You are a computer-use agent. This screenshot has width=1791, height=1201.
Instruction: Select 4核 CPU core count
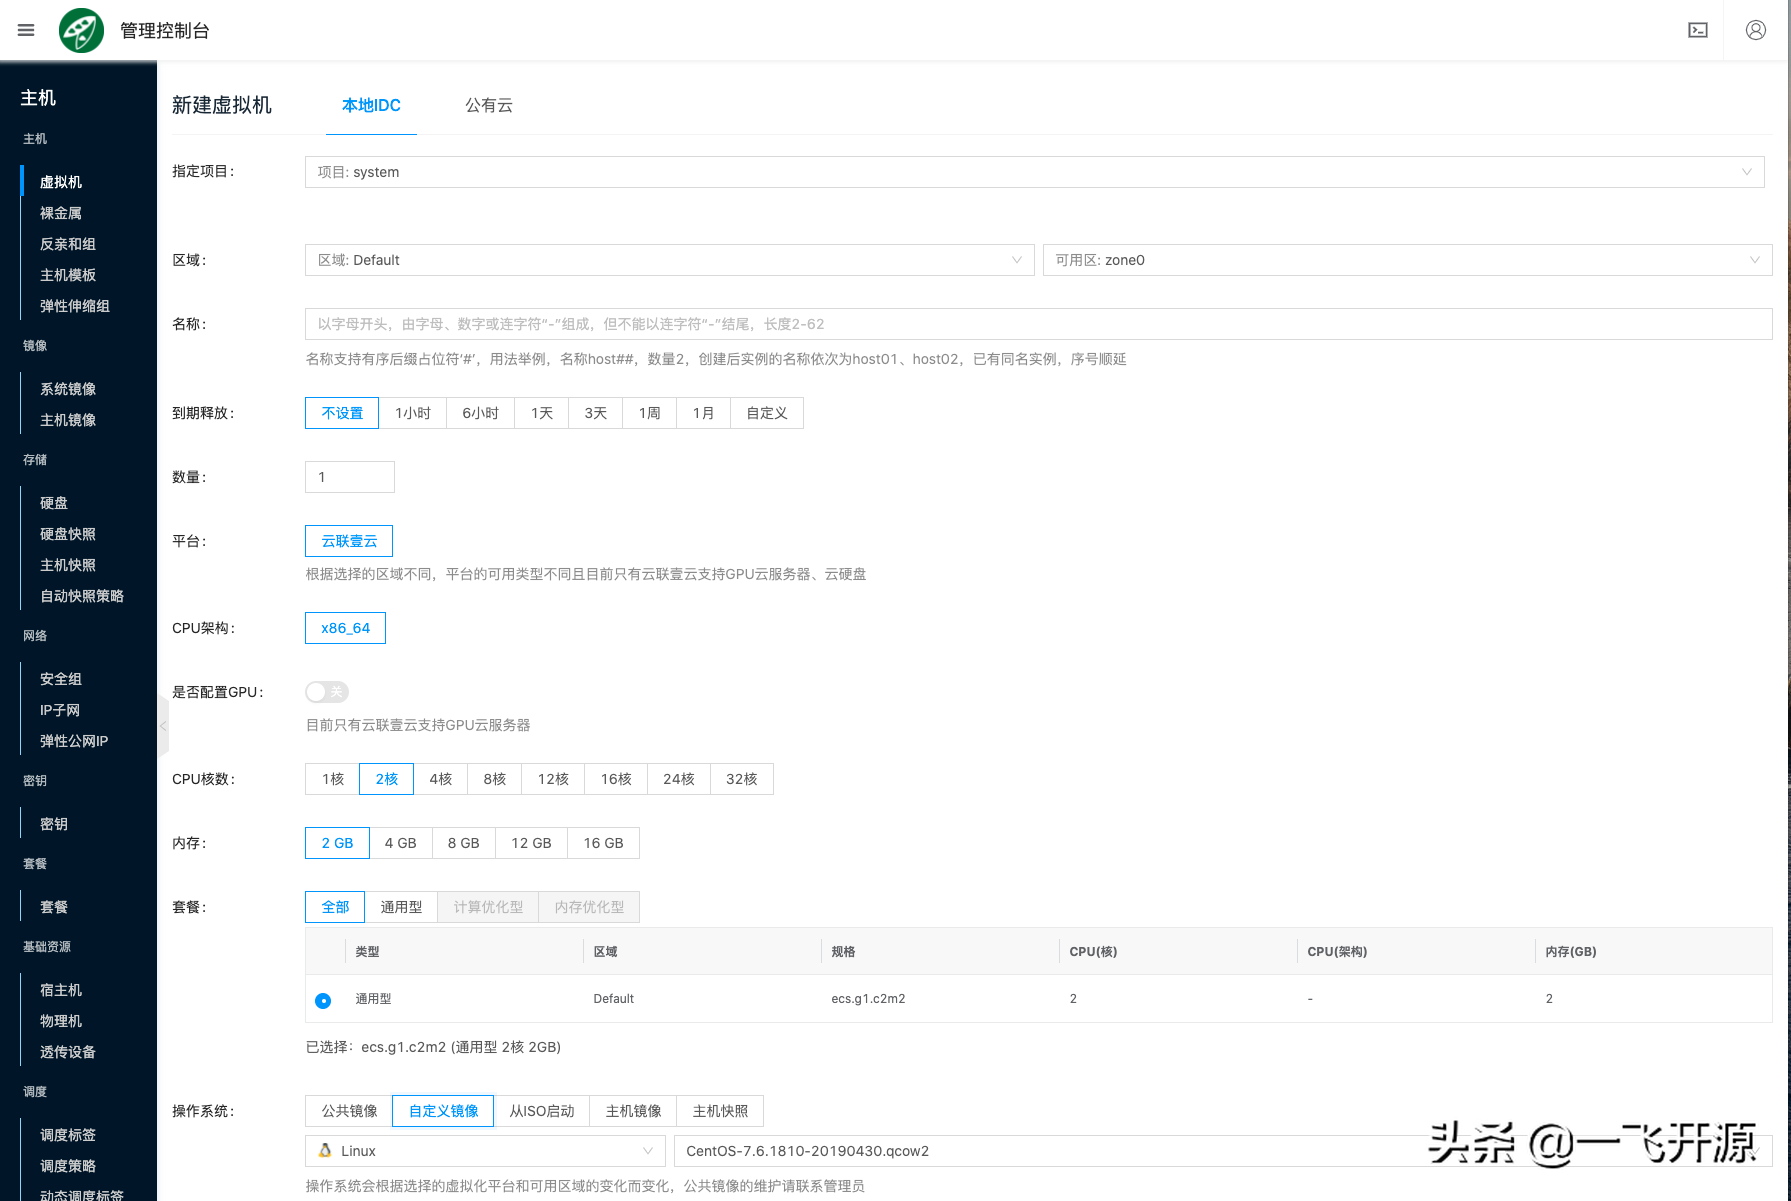pos(441,779)
